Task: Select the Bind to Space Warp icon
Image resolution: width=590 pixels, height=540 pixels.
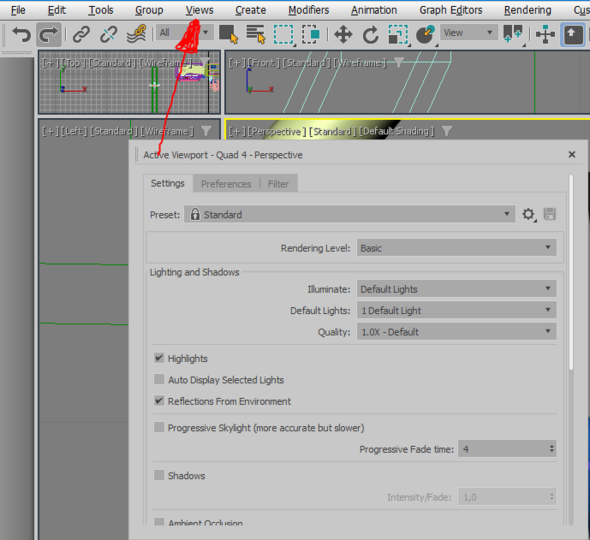Action: coord(136,34)
